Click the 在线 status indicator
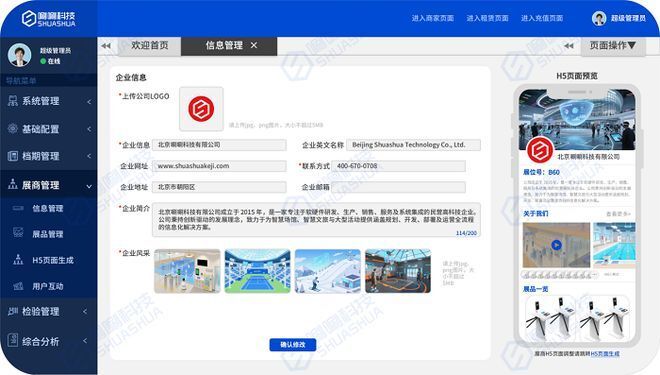Screen dimensions: 660x375 click(50, 61)
